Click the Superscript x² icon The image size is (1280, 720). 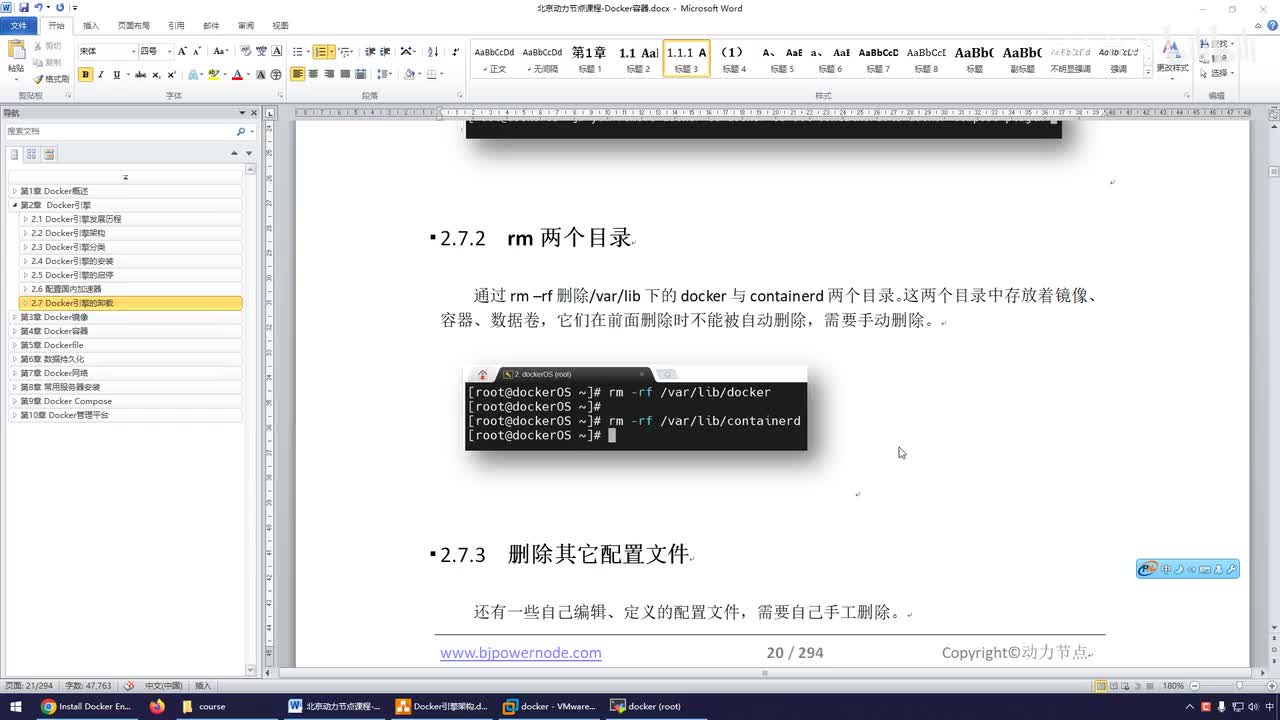[171, 75]
